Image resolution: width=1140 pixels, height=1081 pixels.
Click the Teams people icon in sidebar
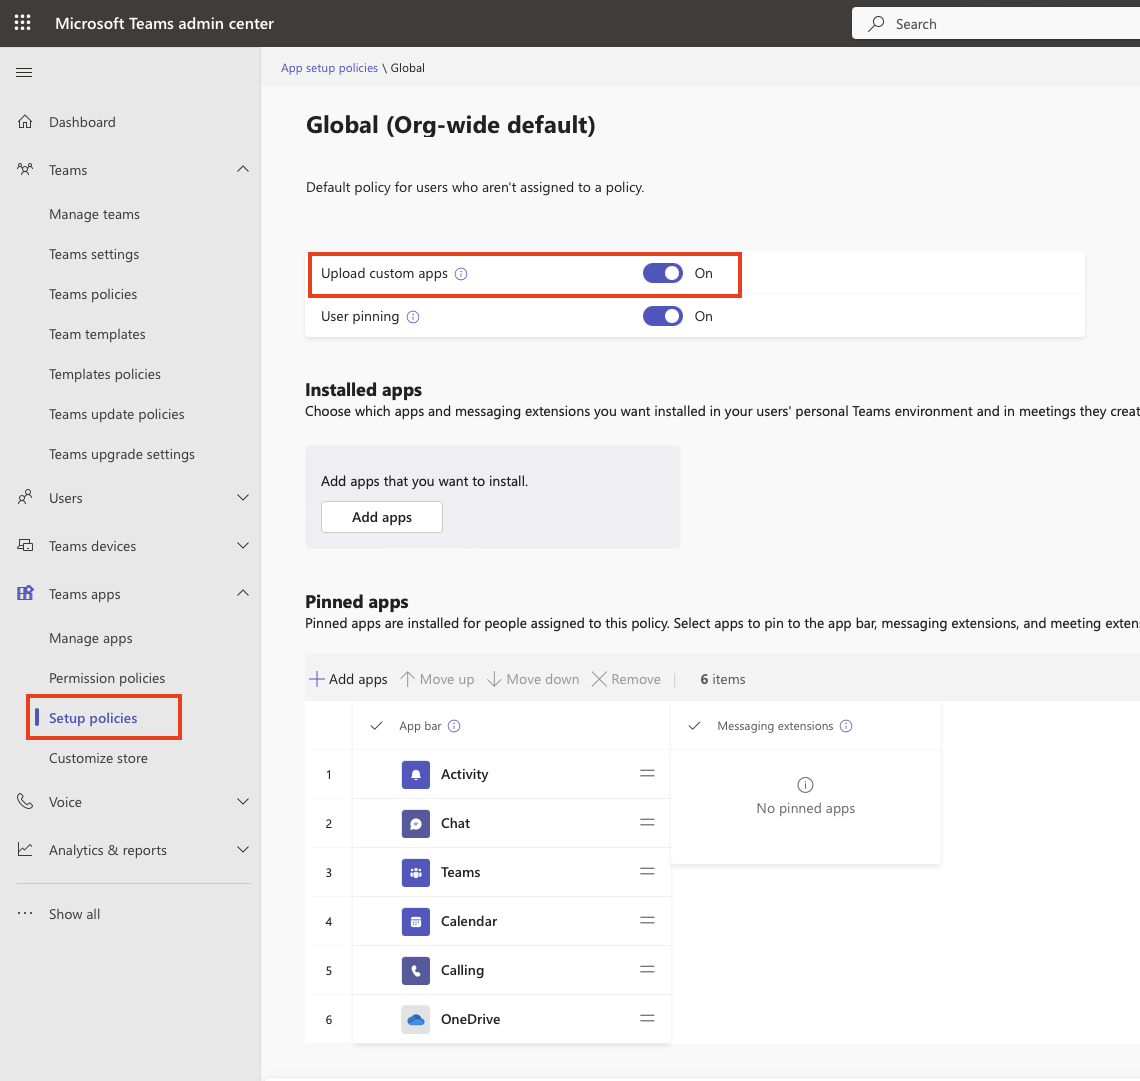pyautogui.click(x=25, y=169)
